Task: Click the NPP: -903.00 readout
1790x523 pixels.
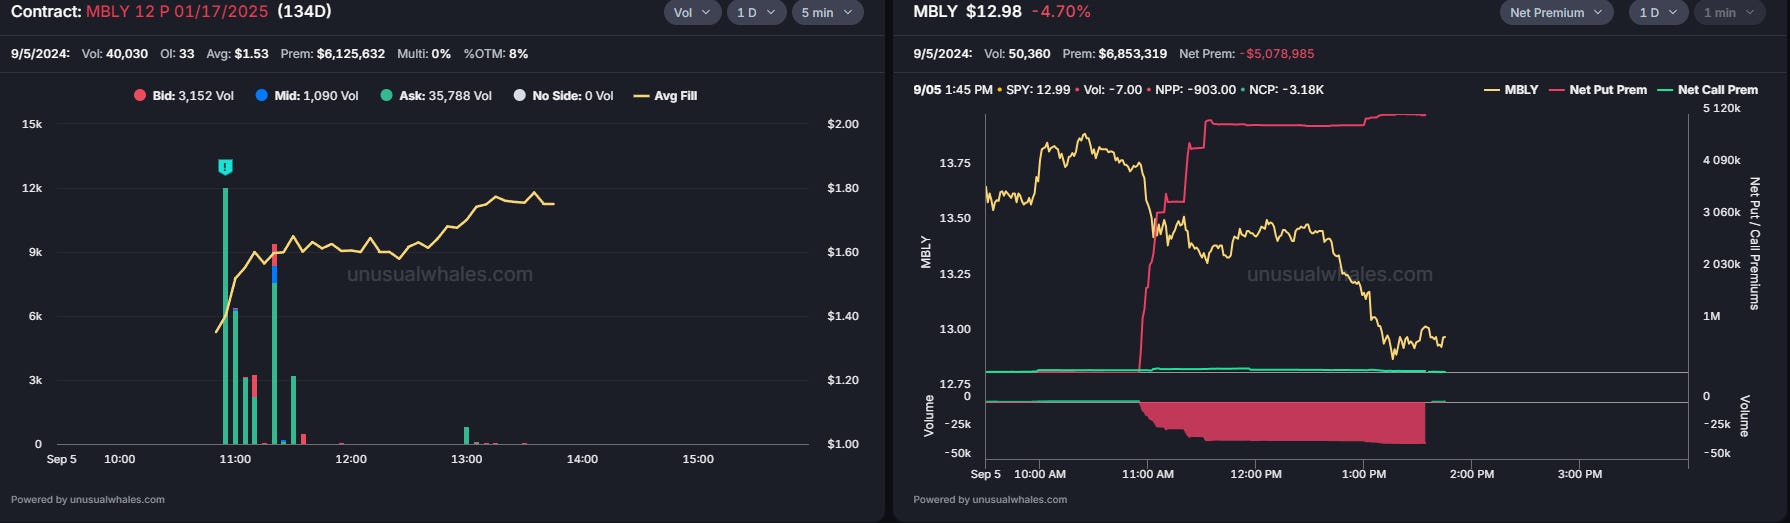Action: pyautogui.click(x=1195, y=90)
